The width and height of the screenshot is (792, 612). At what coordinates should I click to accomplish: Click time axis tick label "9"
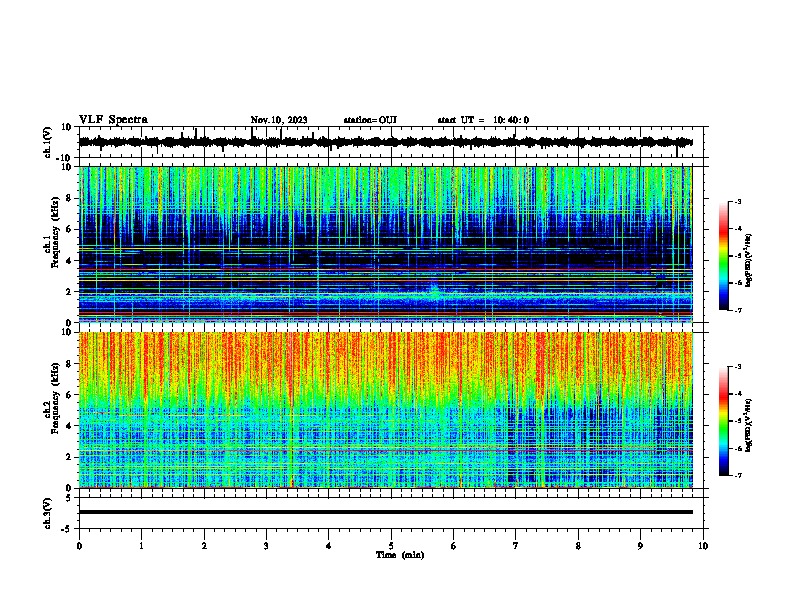[640, 546]
